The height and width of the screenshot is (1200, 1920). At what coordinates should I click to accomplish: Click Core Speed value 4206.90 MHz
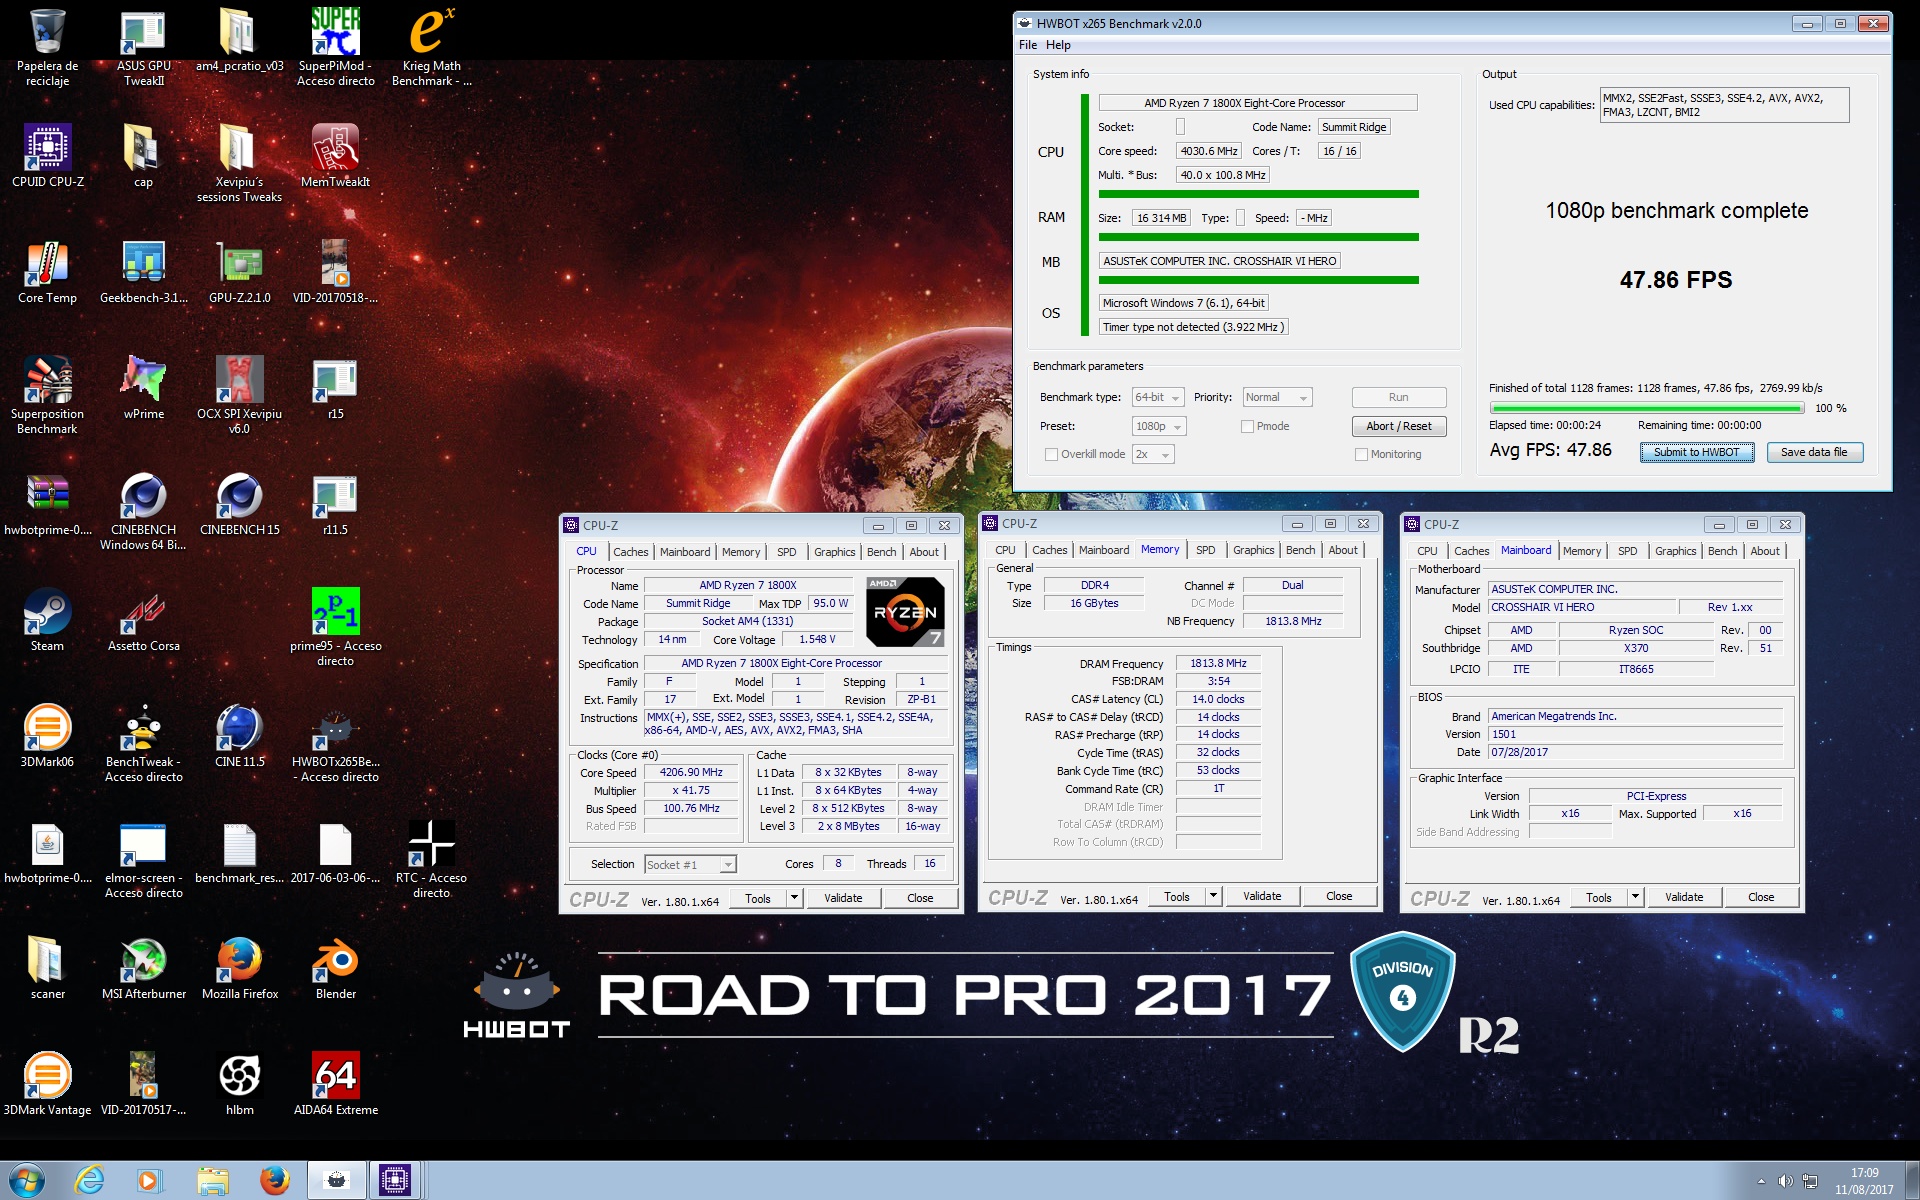click(x=691, y=772)
